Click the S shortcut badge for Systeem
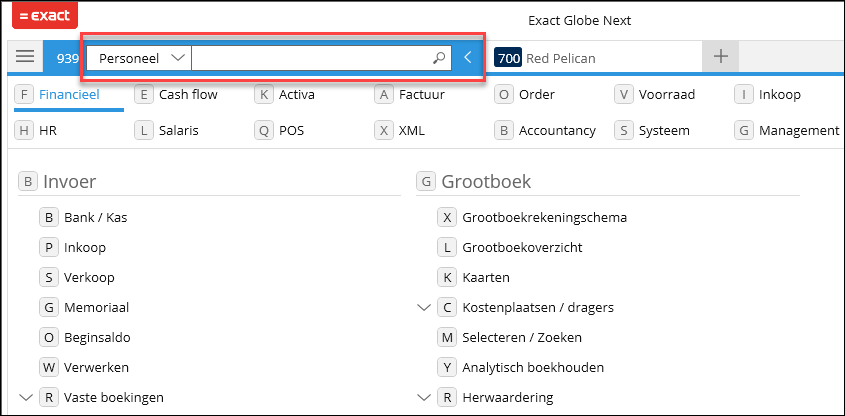This screenshot has height=416, width=845. pos(624,131)
